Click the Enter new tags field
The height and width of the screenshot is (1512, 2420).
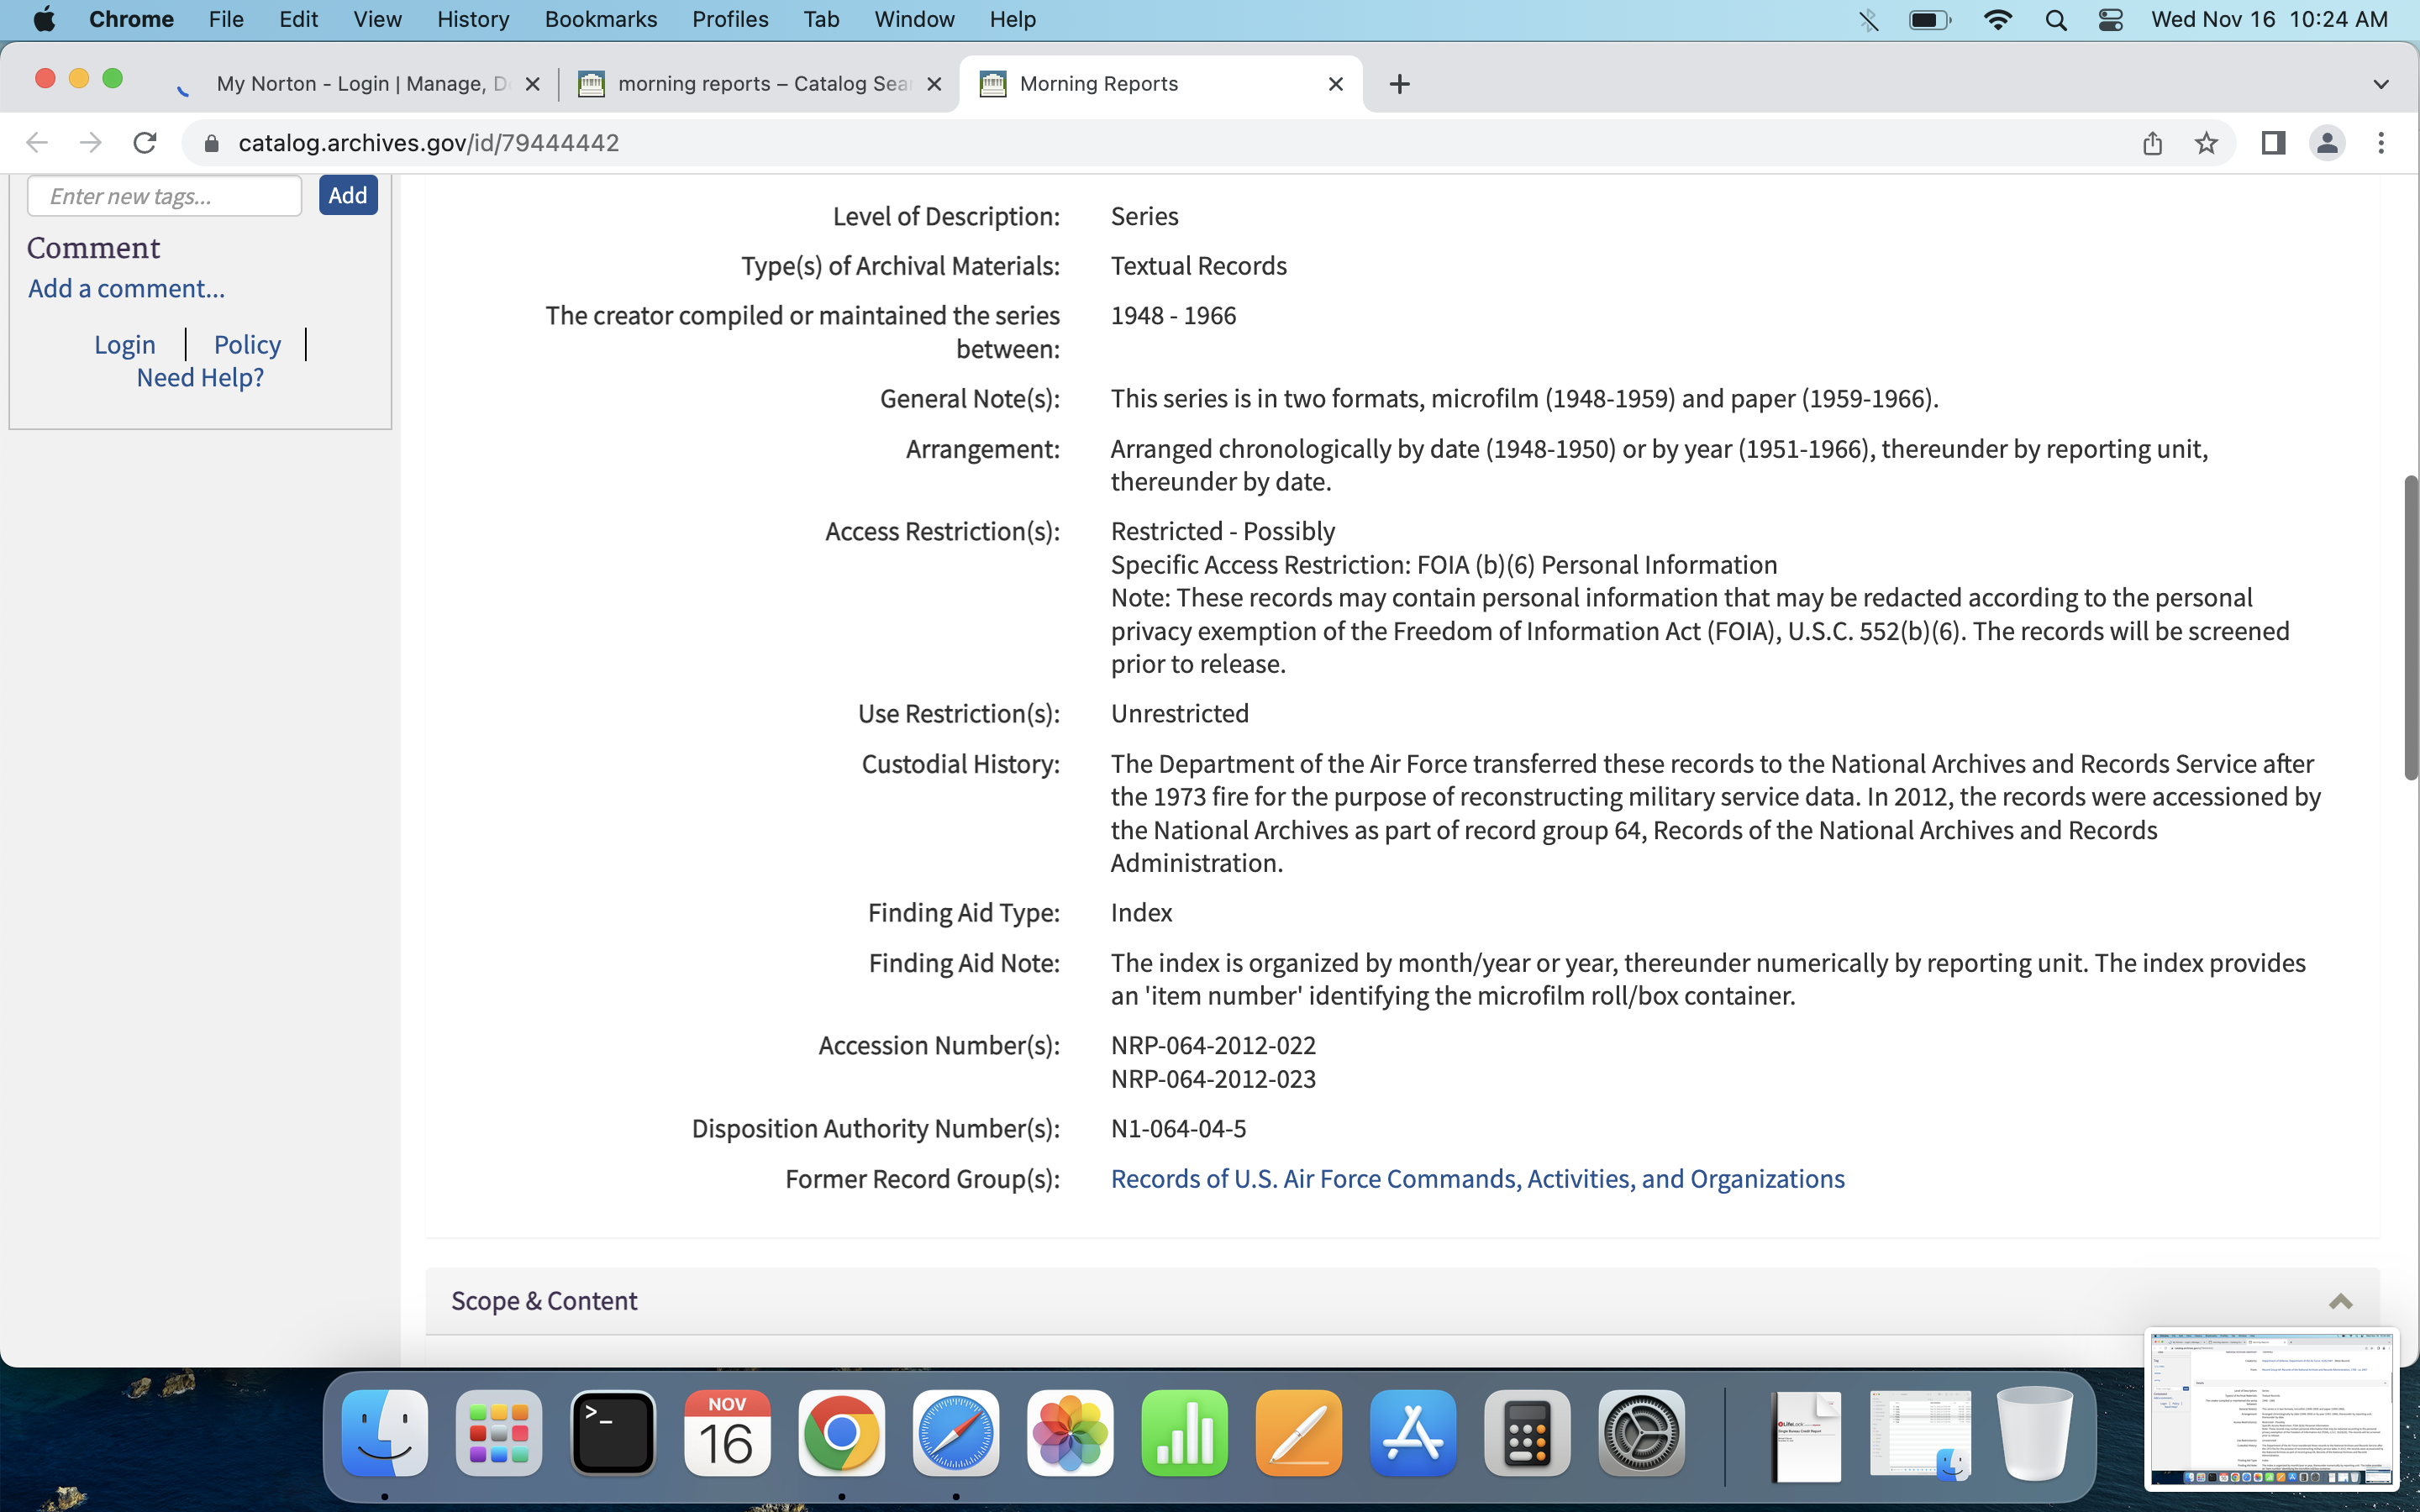[x=164, y=196]
